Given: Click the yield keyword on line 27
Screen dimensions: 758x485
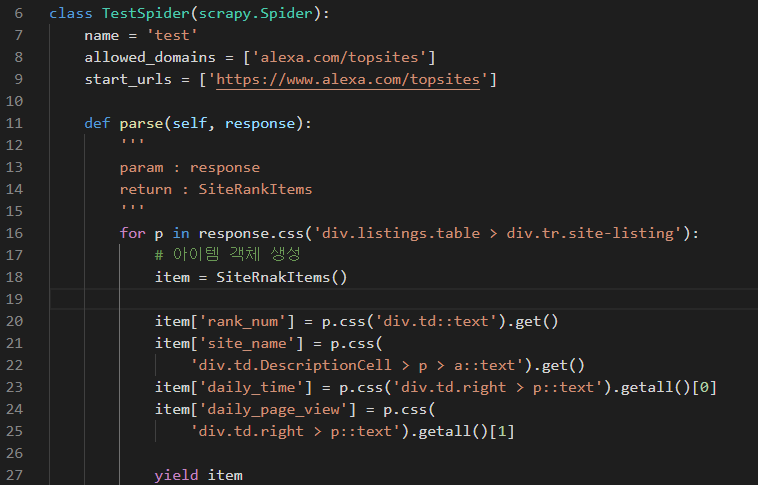Looking at the screenshot, I should (176, 475).
